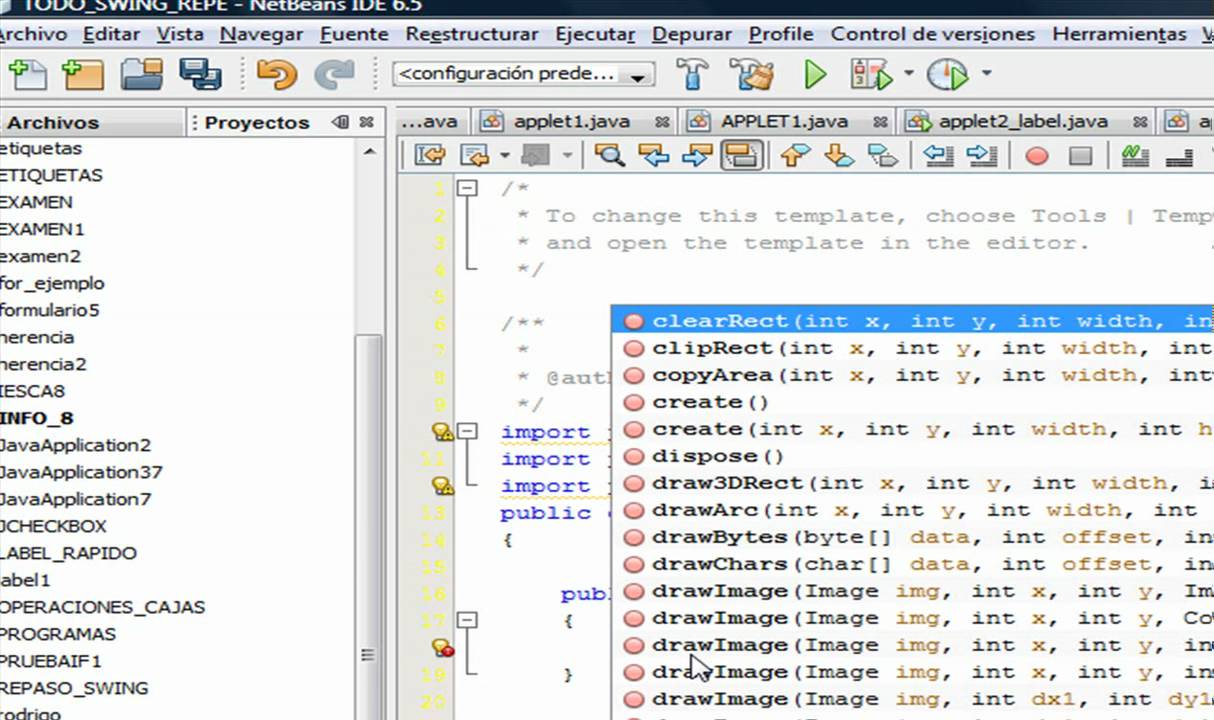Click the Undo arrow icon
Image resolution: width=1214 pixels, height=720 pixels.
(277, 75)
